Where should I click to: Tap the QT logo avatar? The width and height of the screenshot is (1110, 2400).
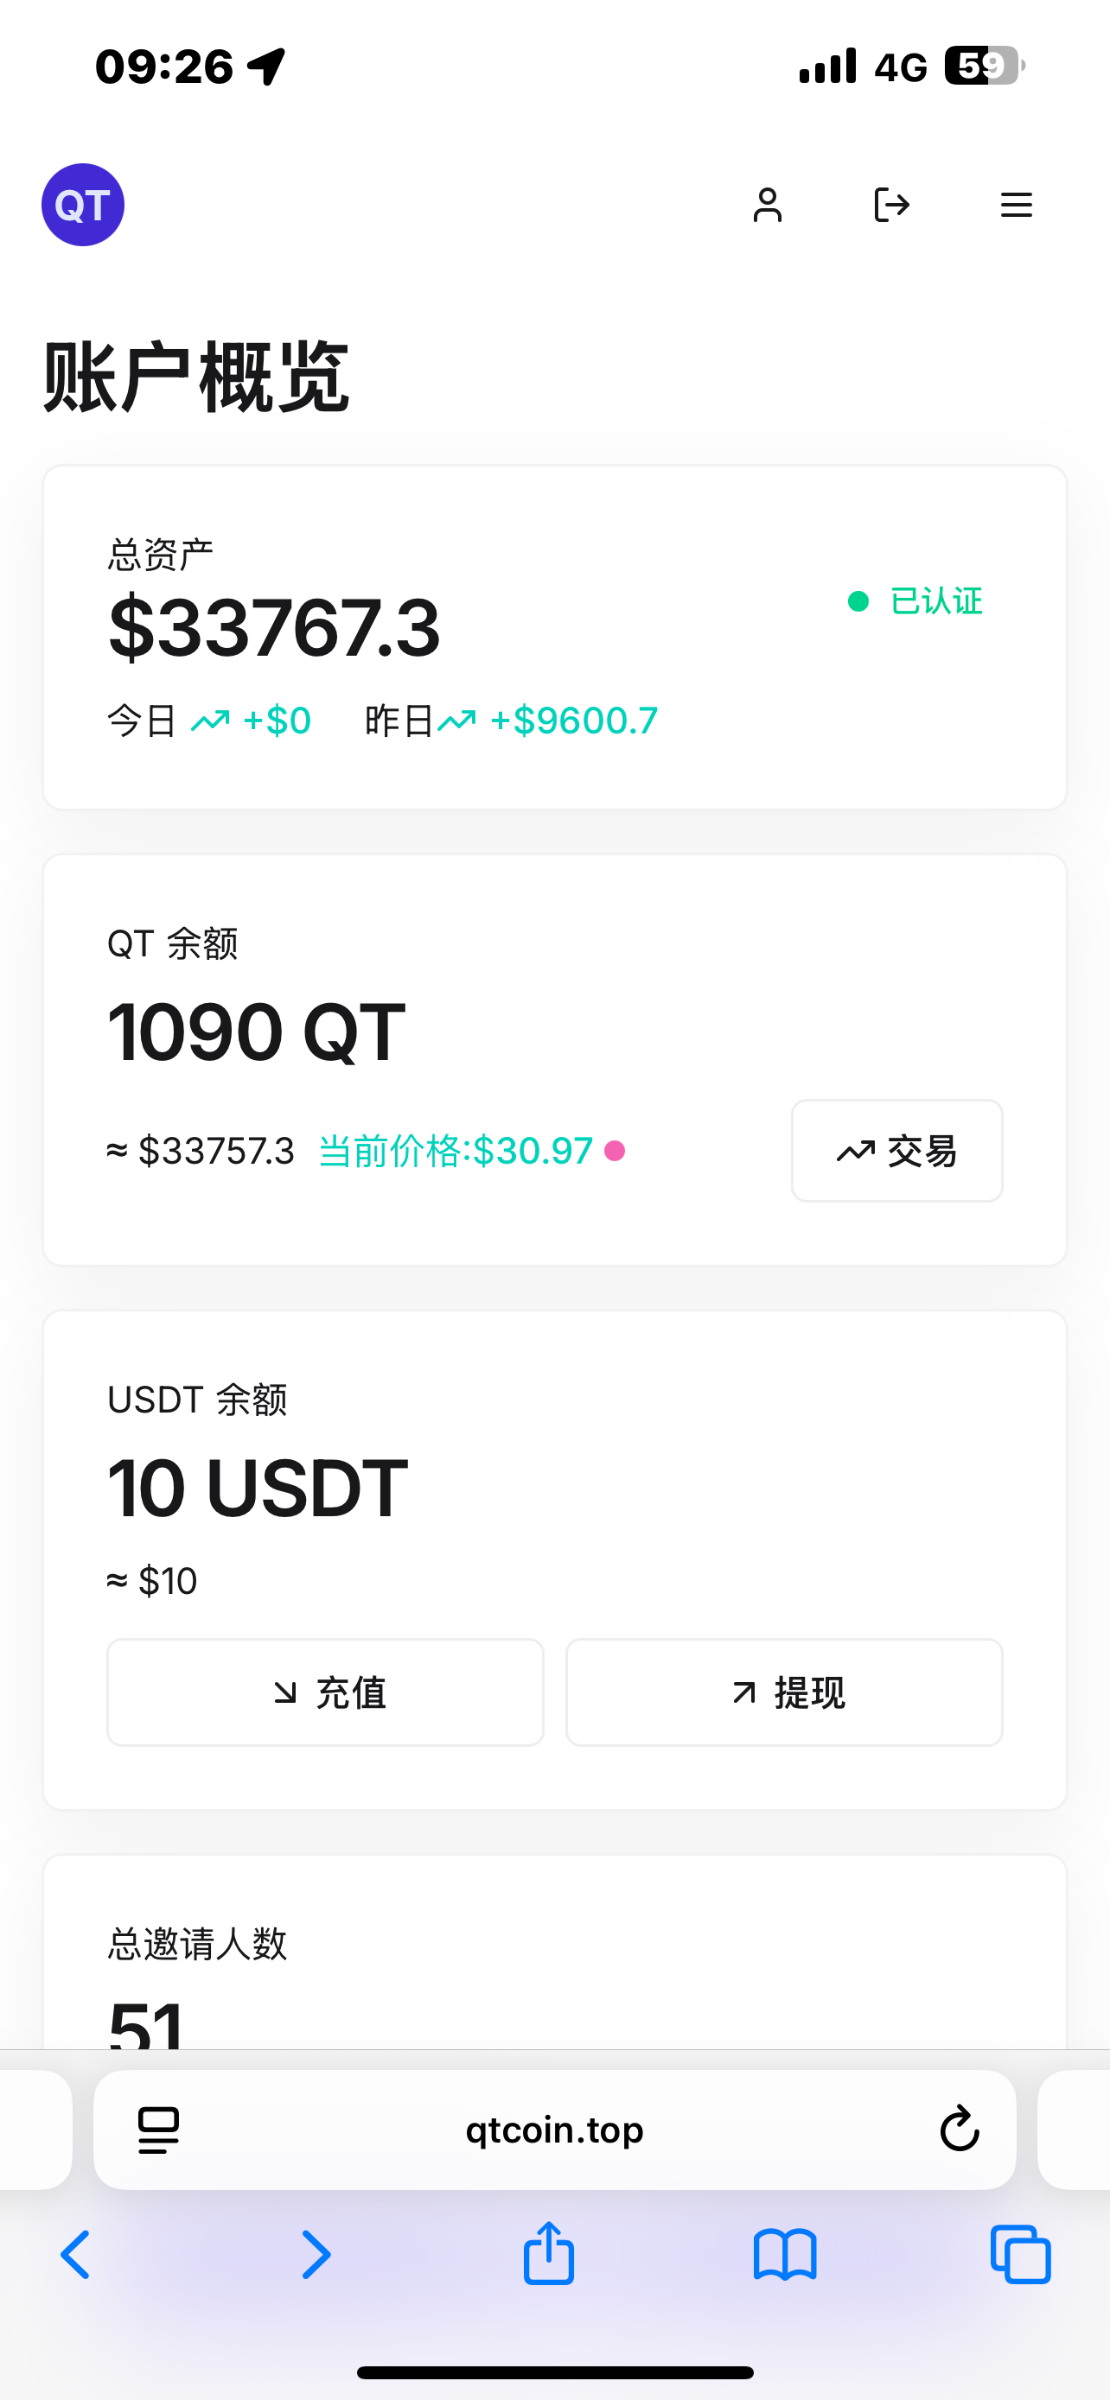coord(83,205)
